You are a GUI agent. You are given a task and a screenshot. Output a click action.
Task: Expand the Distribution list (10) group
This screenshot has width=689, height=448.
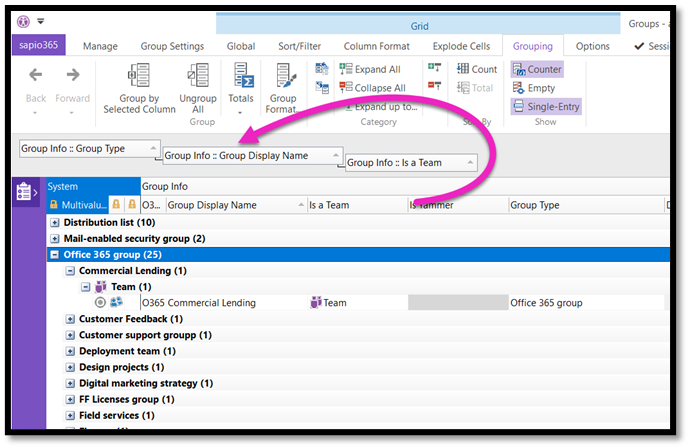point(54,223)
